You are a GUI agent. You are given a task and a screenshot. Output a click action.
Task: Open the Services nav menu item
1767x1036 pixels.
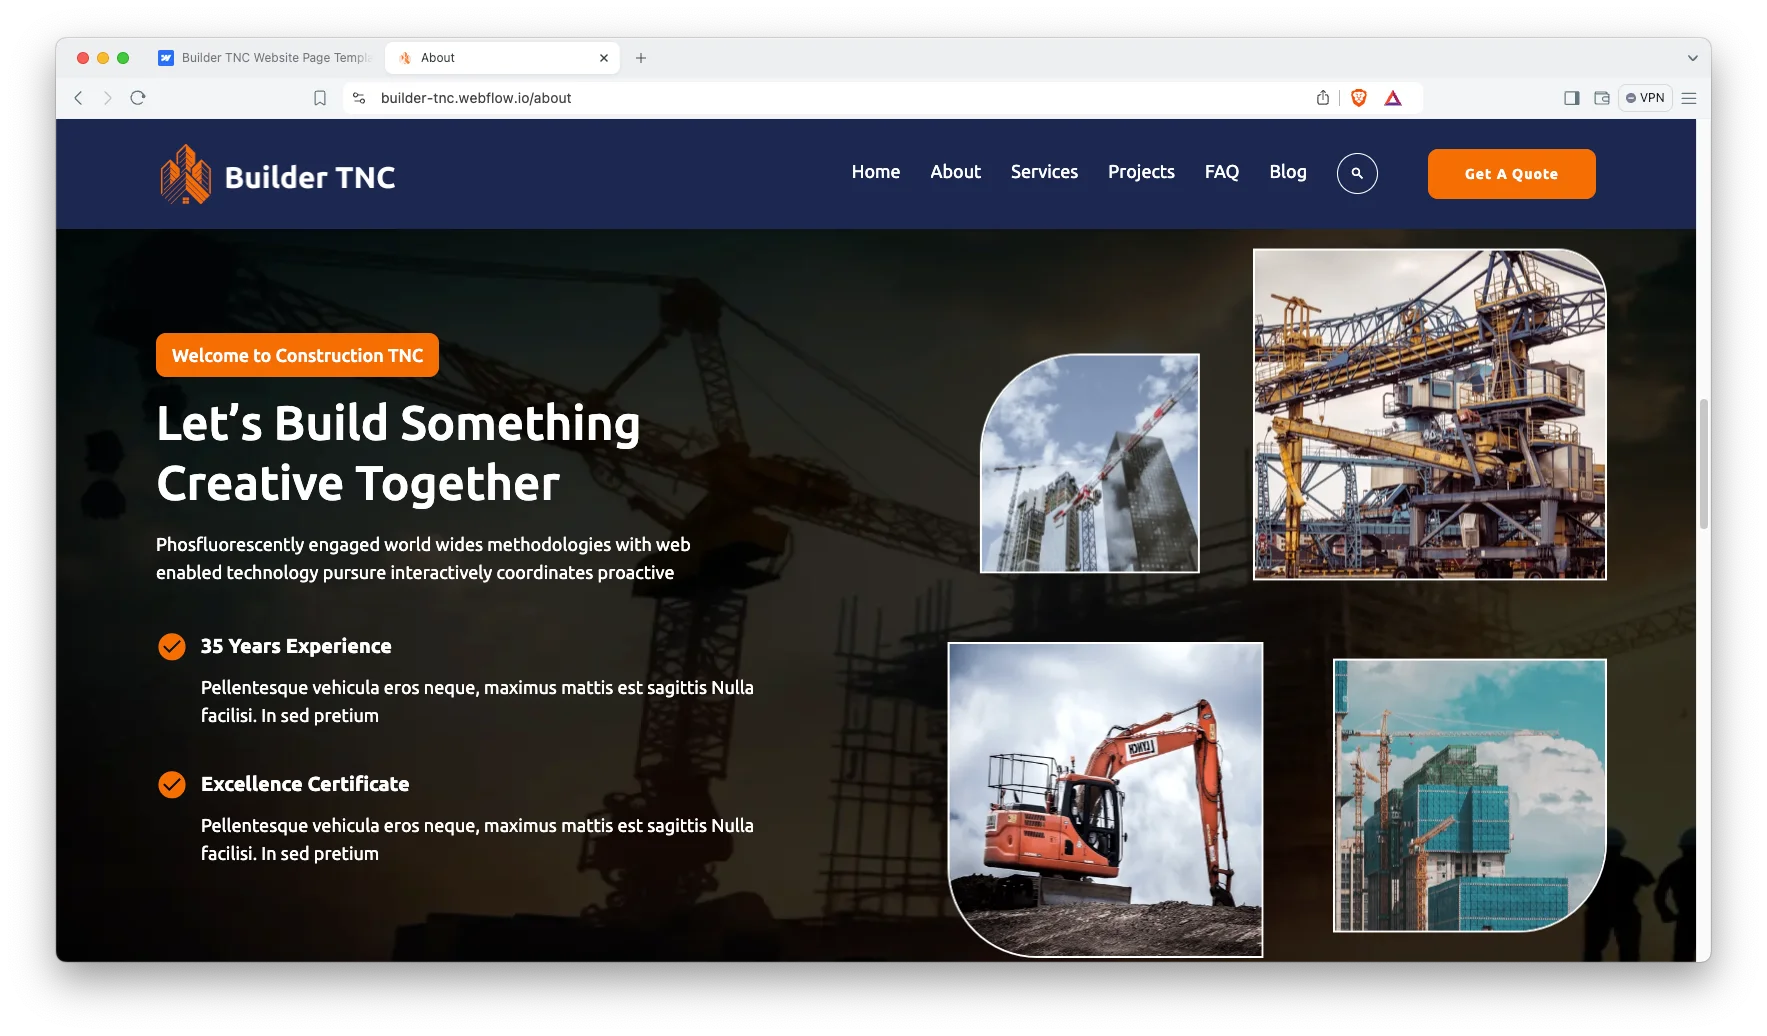click(1044, 172)
